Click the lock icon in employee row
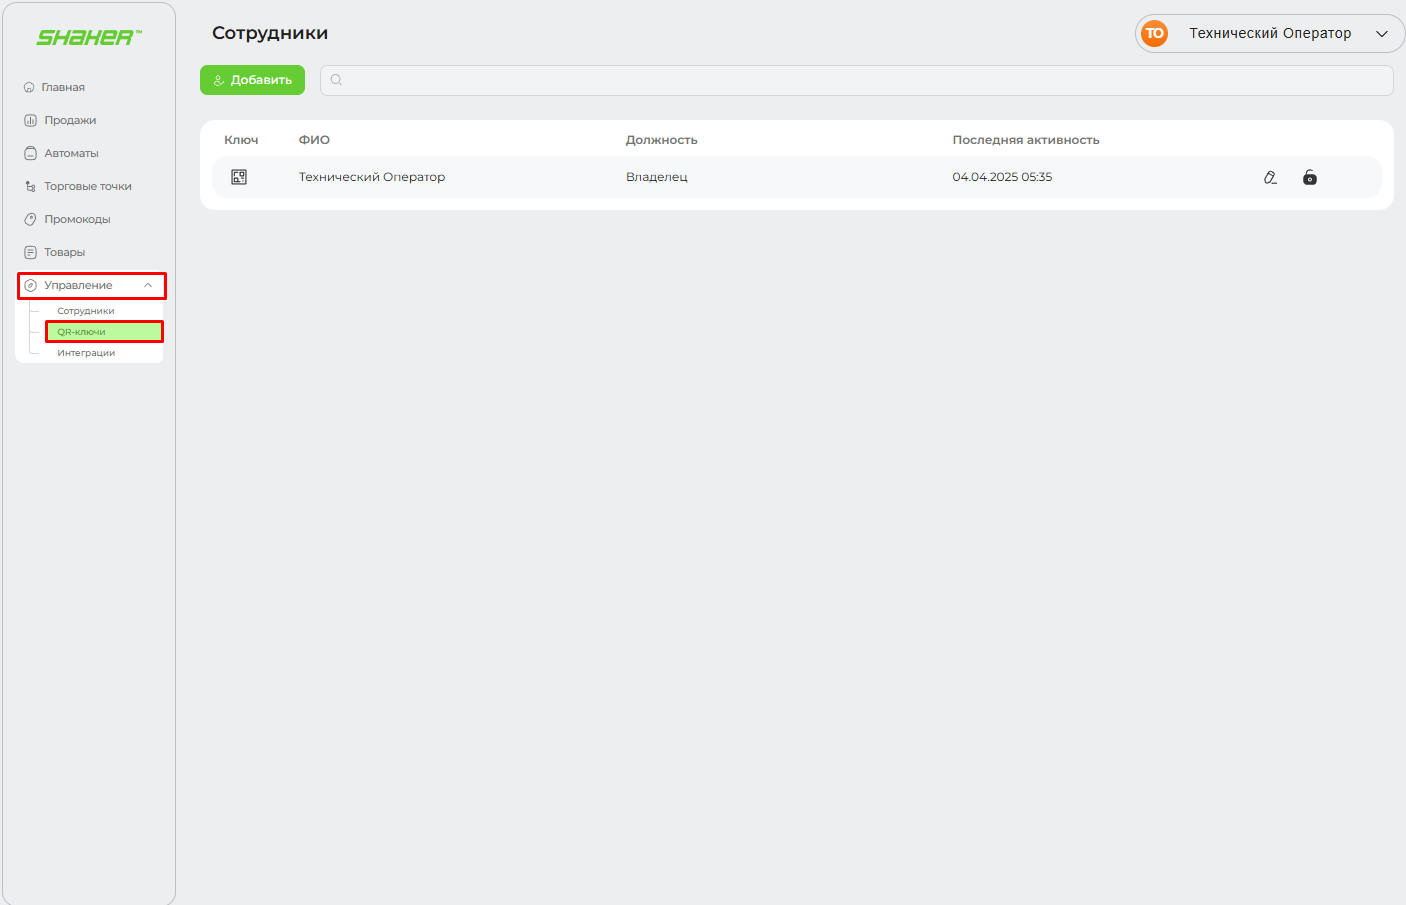 [1310, 177]
